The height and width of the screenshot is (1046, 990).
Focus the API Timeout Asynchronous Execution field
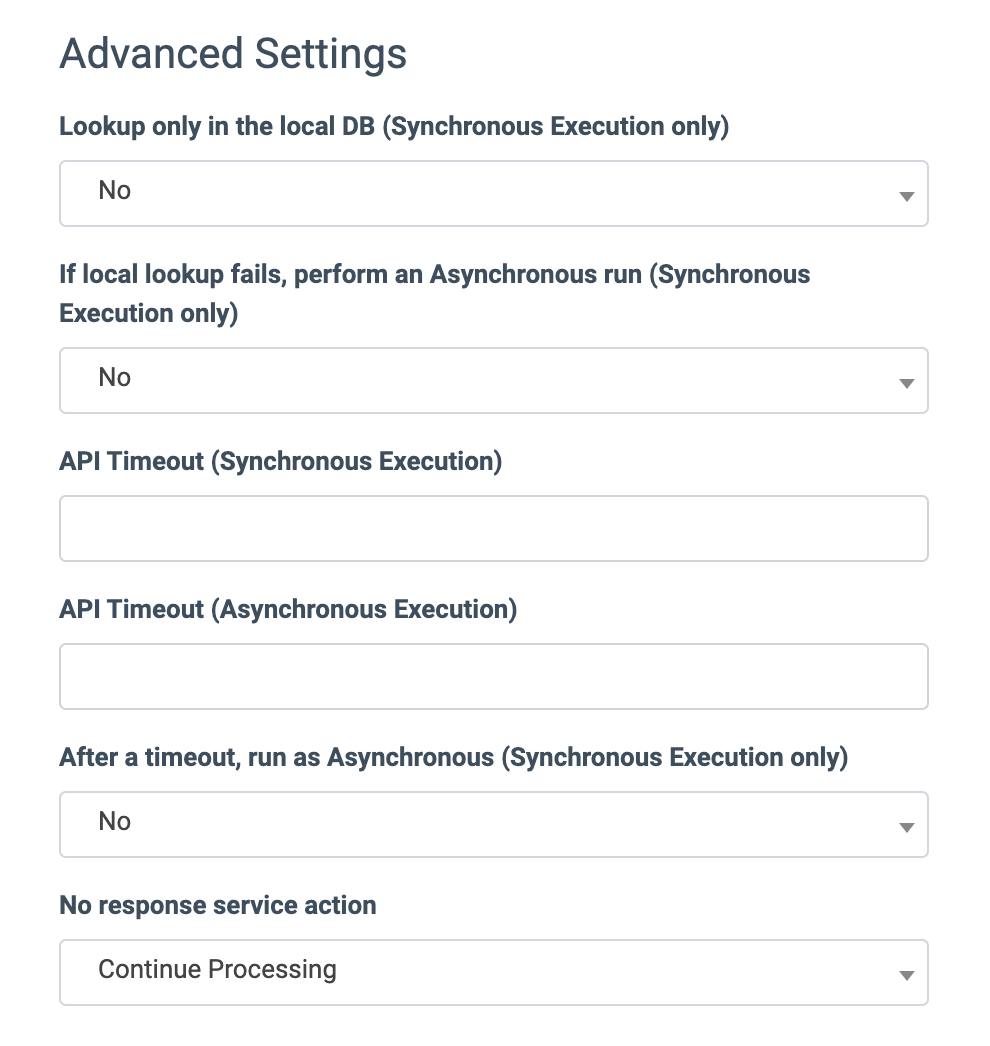[x=494, y=676]
